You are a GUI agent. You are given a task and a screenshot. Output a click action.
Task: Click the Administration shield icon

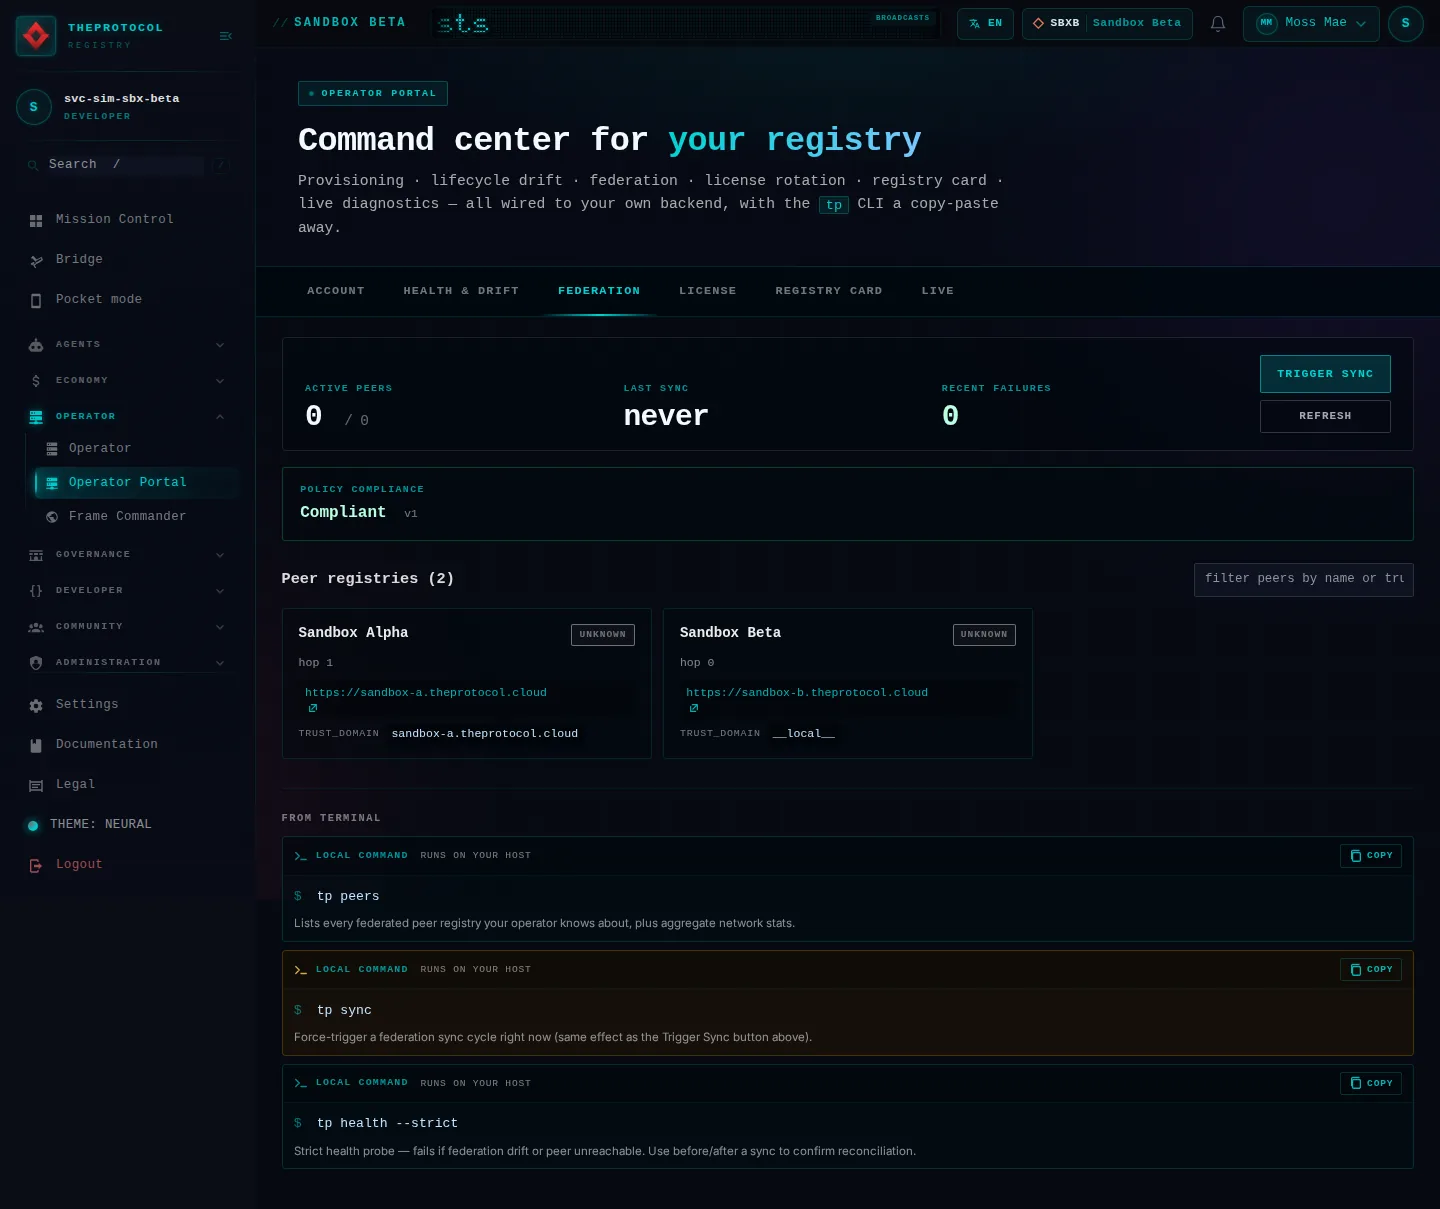(x=36, y=663)
